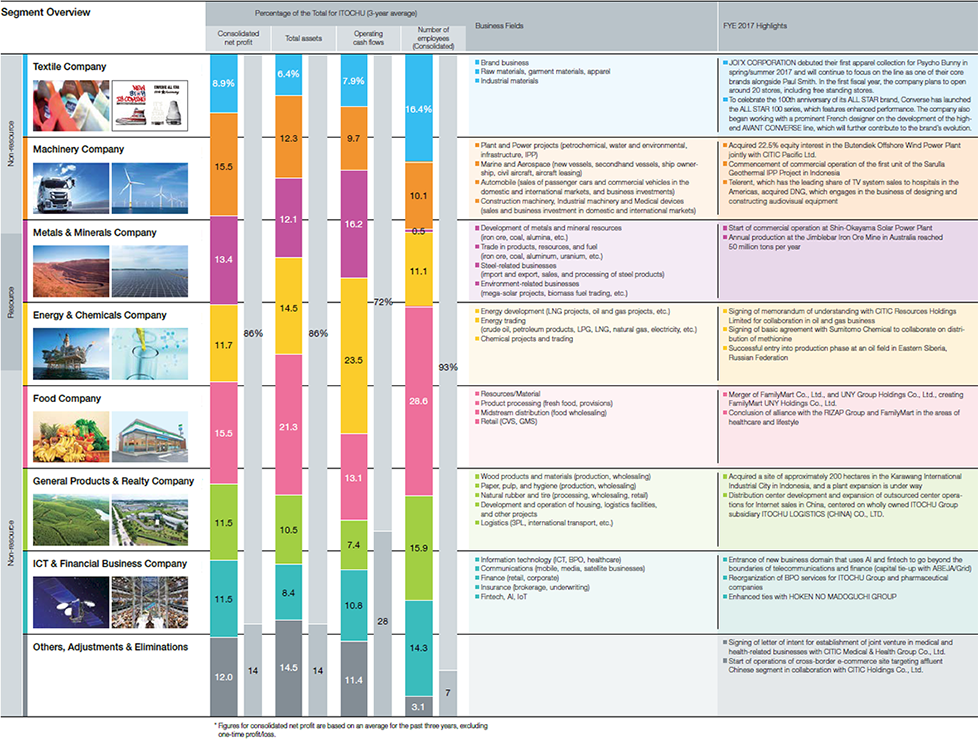Click the blue 7.9% cash flows segment
This screenshot has height=740, width=978.
pyautogui.click(x=354, y=80)
